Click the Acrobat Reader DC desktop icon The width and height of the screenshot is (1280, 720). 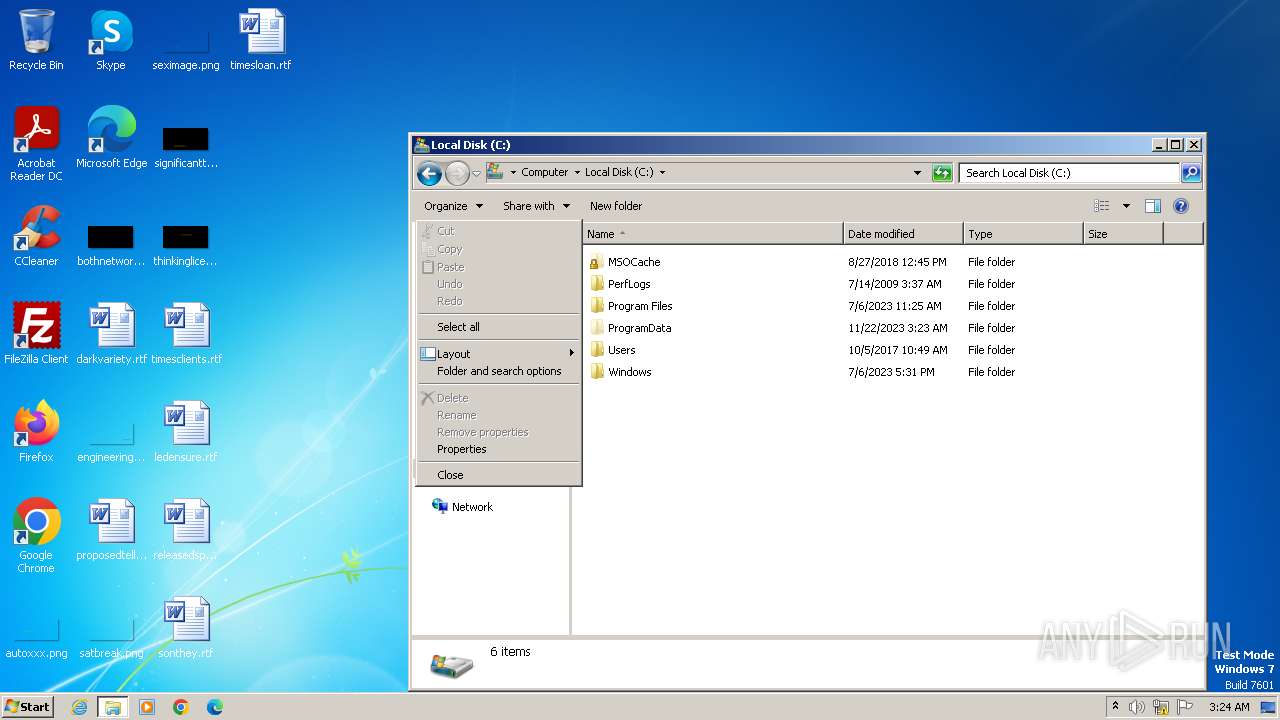(36, 144)
